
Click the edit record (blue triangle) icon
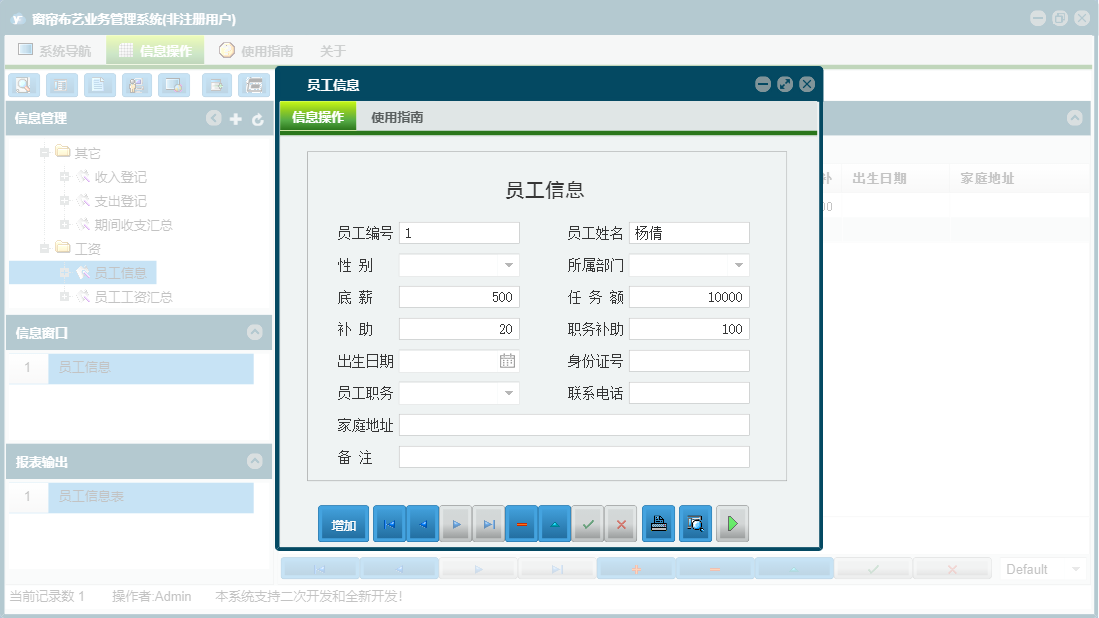point(555,523)
